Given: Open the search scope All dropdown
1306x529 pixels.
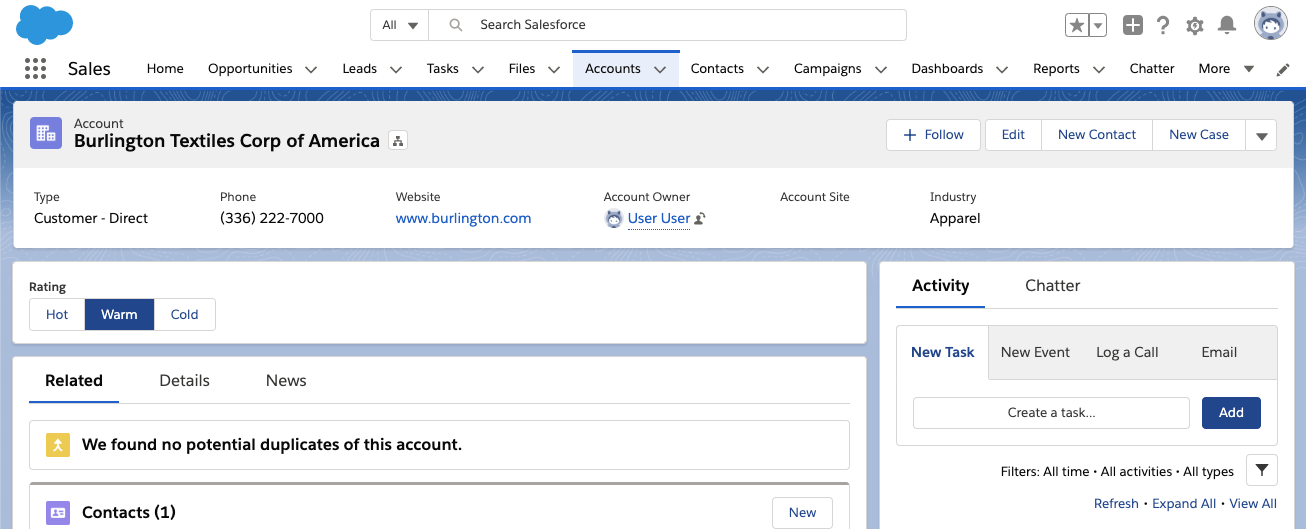Looking at the screenshot, I should [400, 25].
